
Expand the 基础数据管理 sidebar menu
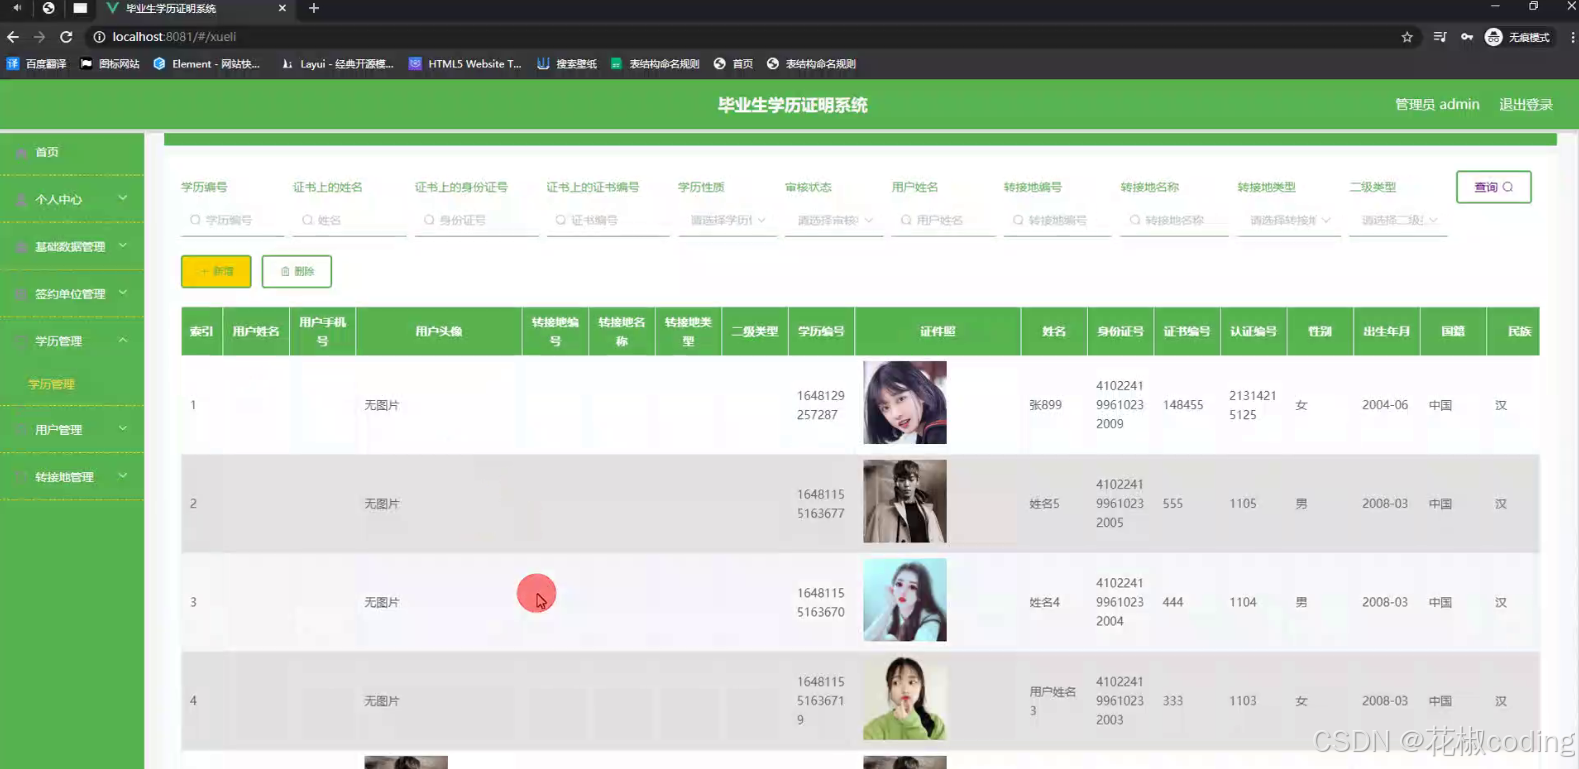click(x=72, y=247)
